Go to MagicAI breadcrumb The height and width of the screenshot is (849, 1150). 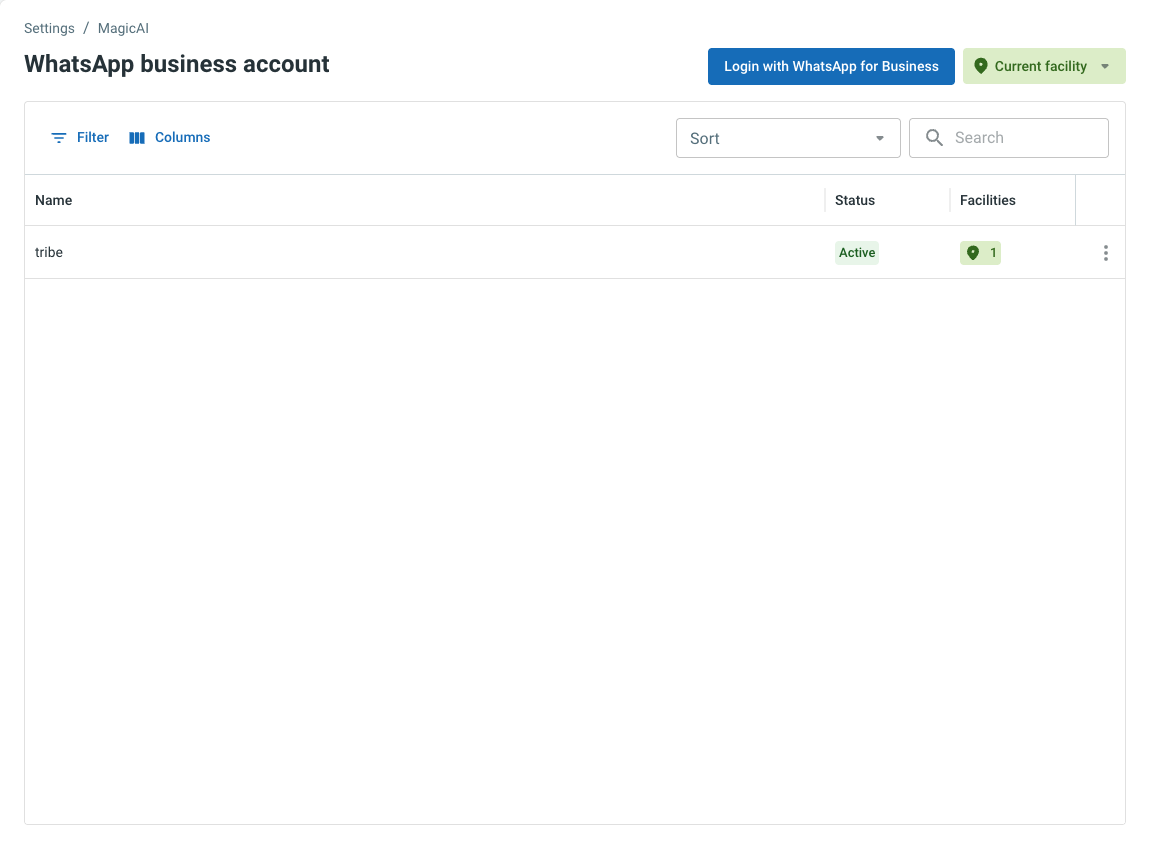click(123, 29)
